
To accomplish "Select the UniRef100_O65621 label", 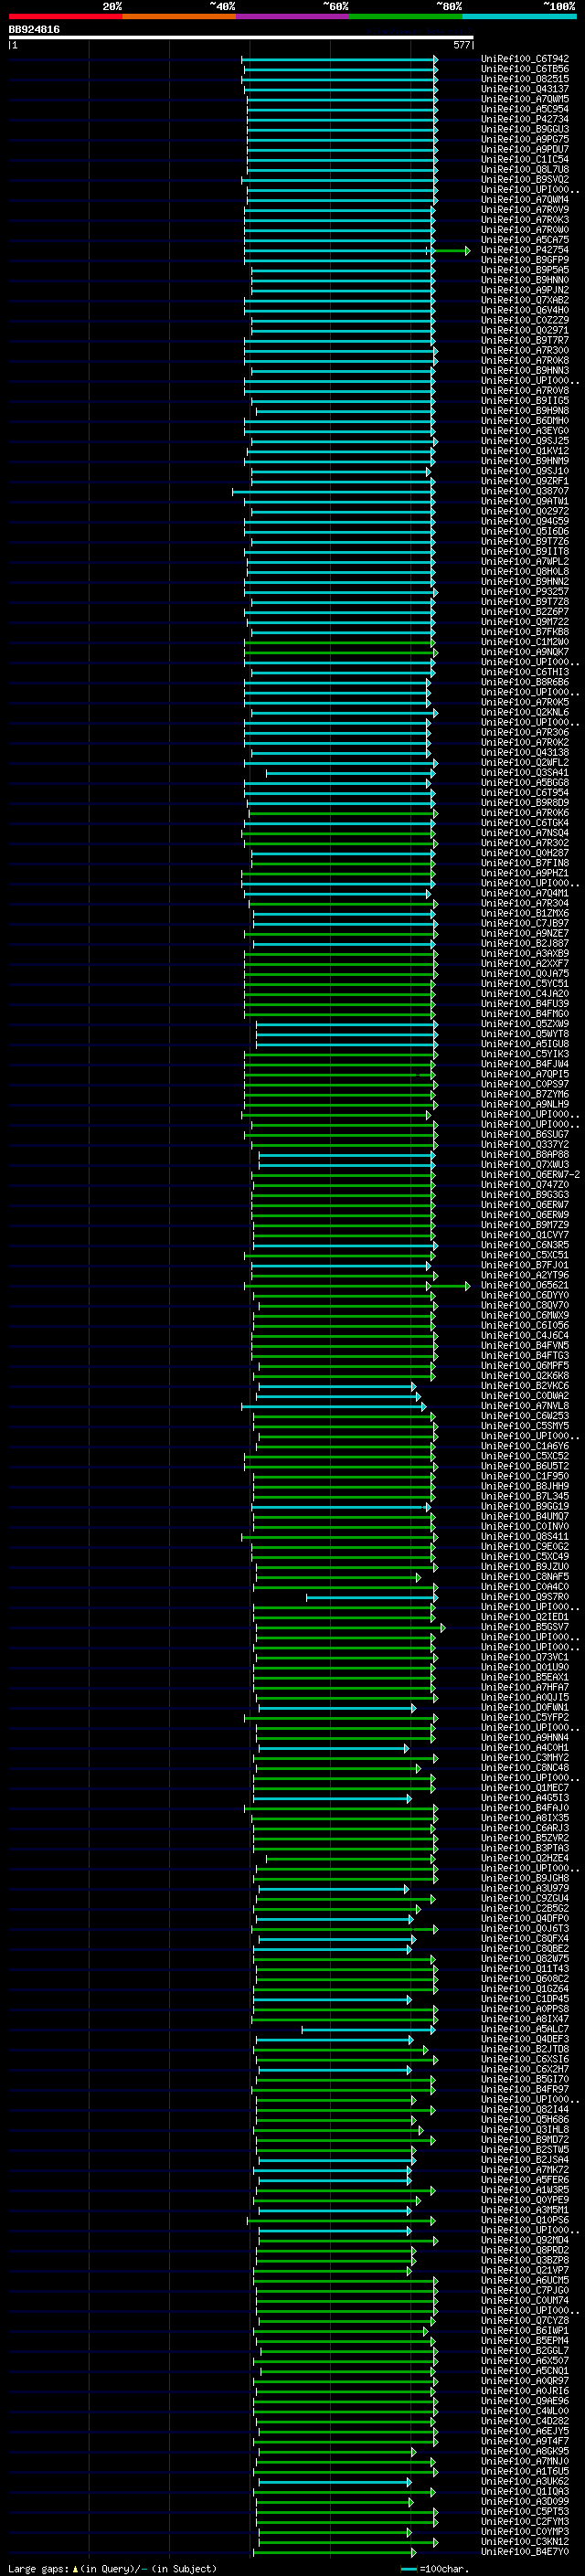I will tap(525, 1285).
